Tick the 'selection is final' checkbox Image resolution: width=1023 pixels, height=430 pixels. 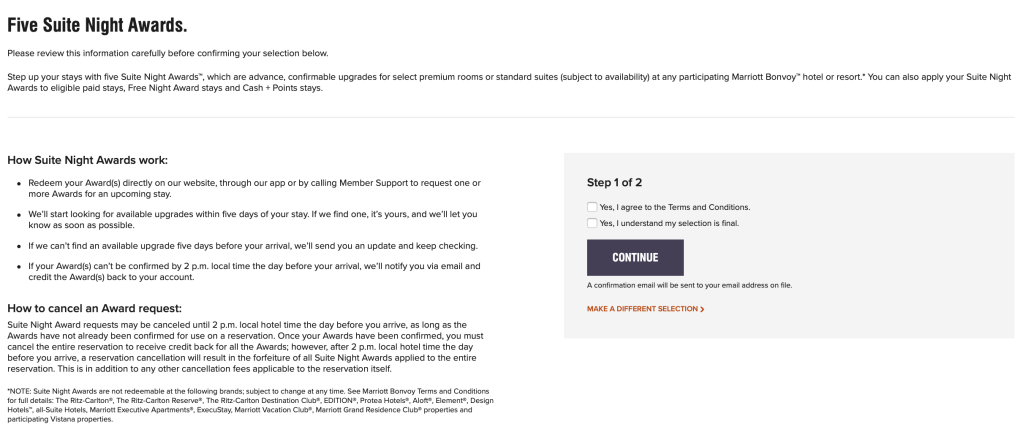[x=592, y=223]
